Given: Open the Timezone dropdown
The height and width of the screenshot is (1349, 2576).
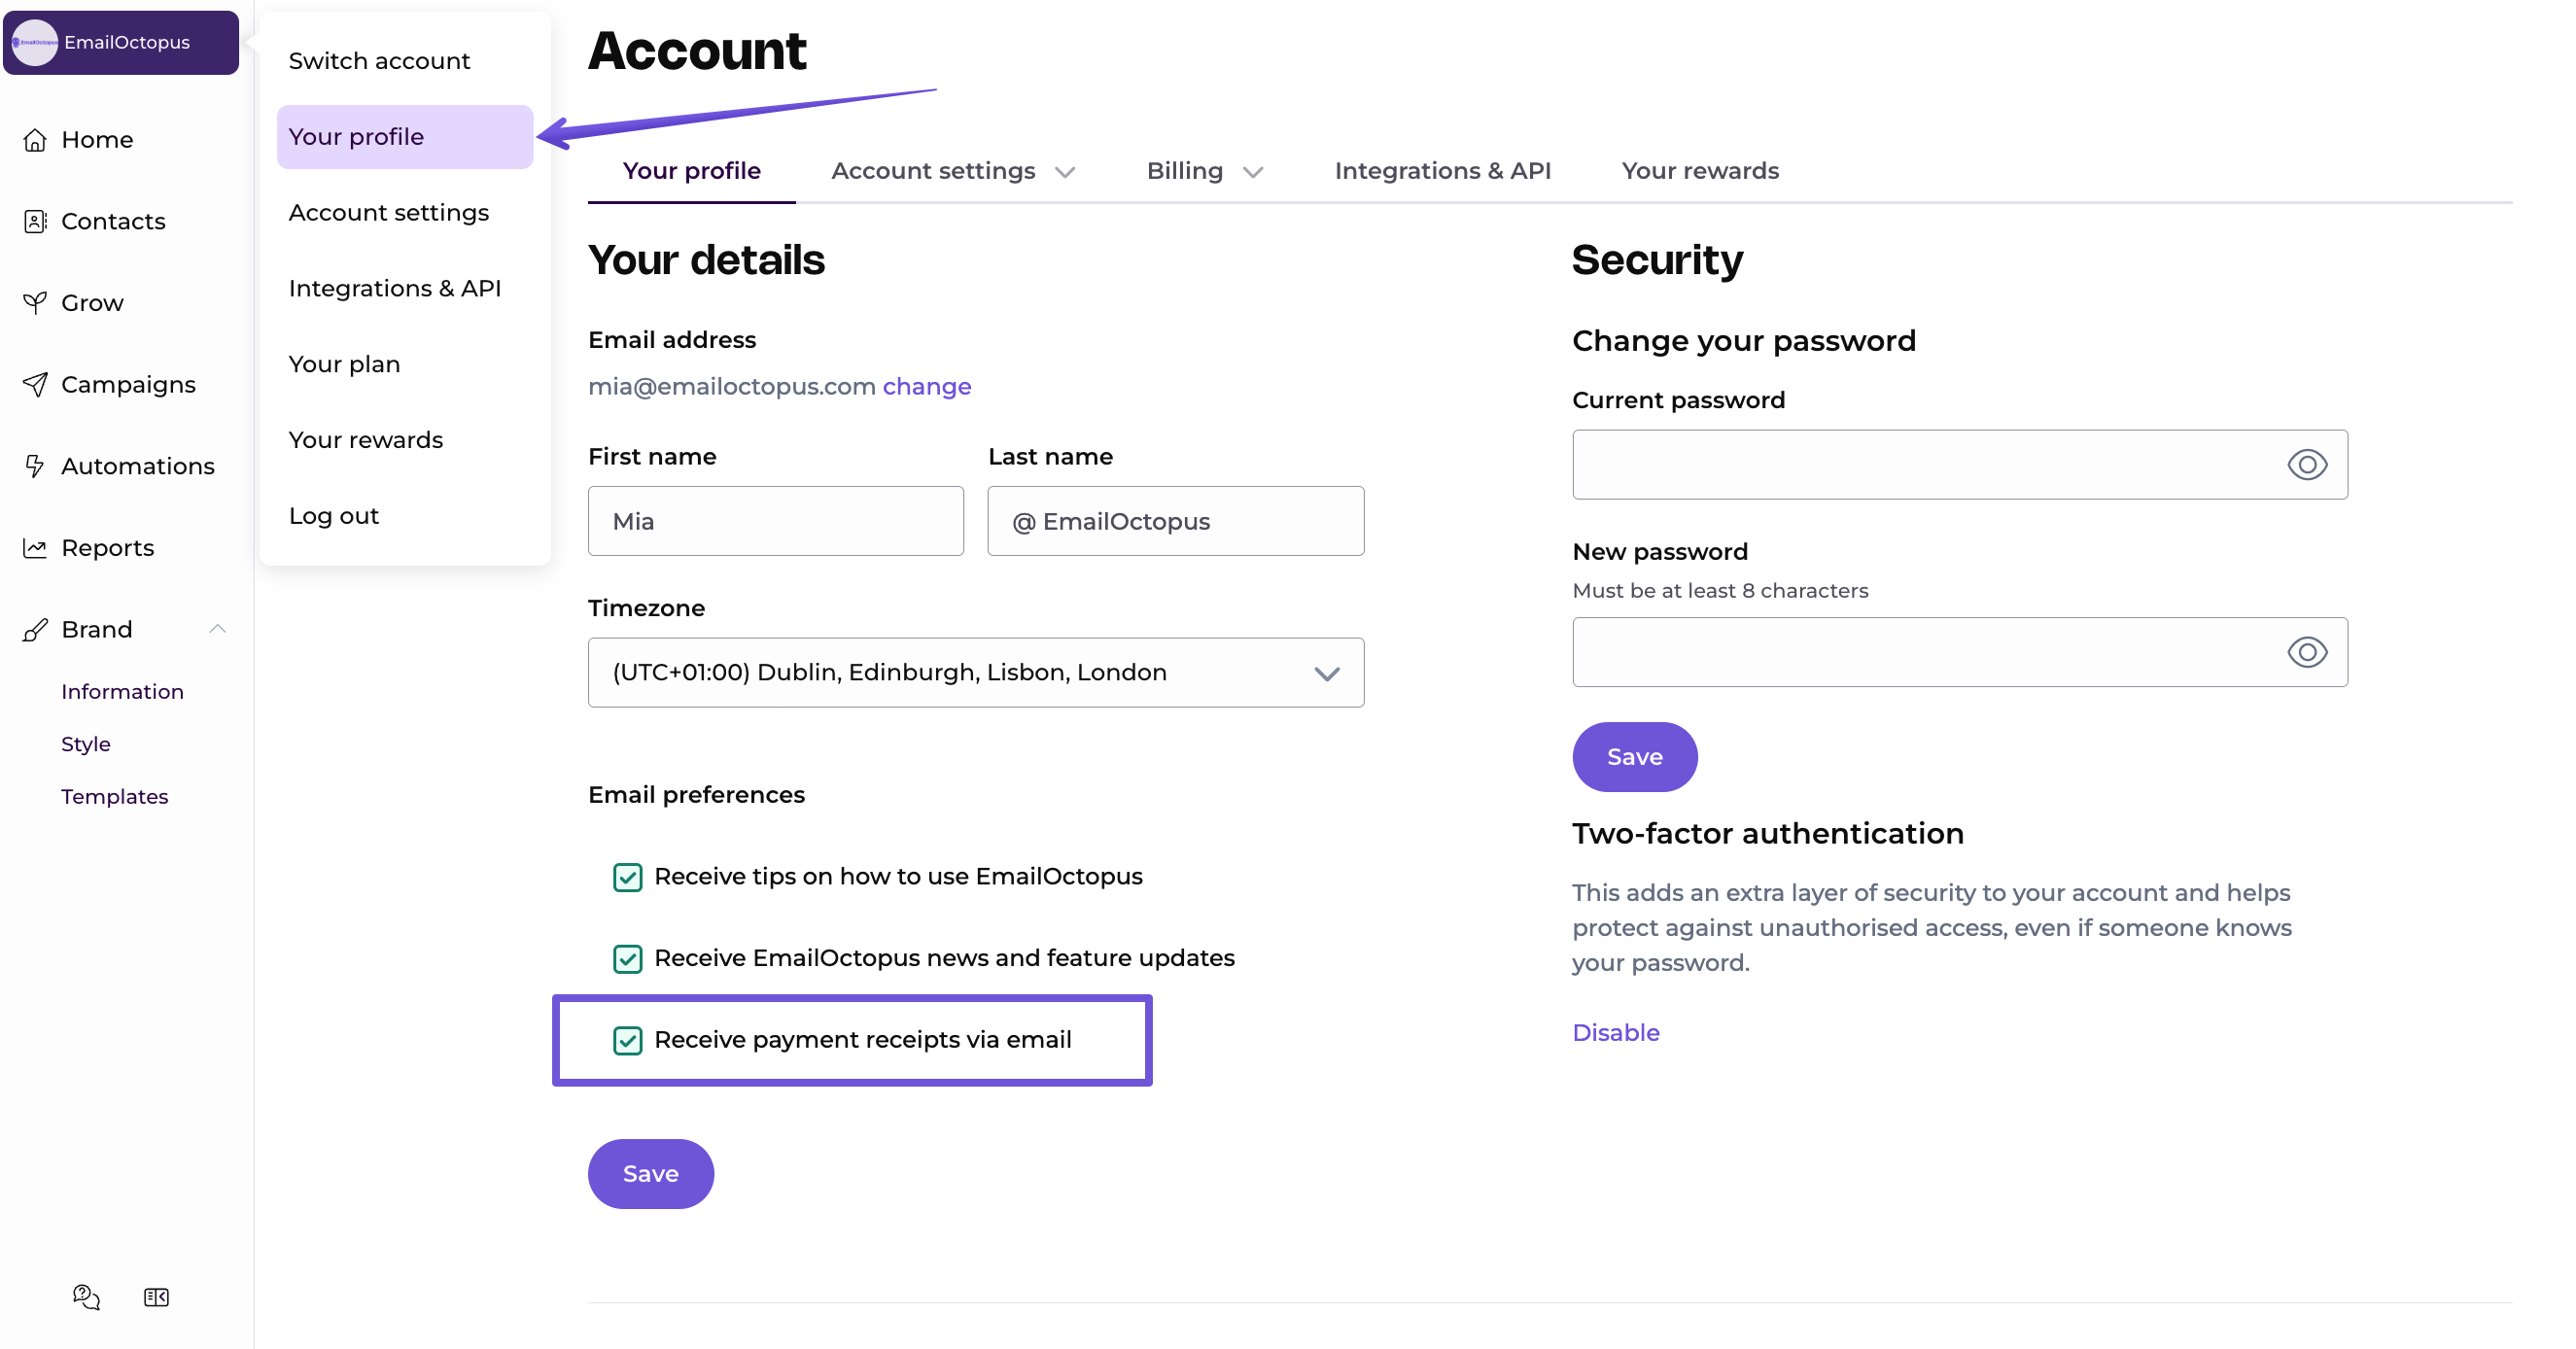Looking at the screenshot, I should (976, 673).
